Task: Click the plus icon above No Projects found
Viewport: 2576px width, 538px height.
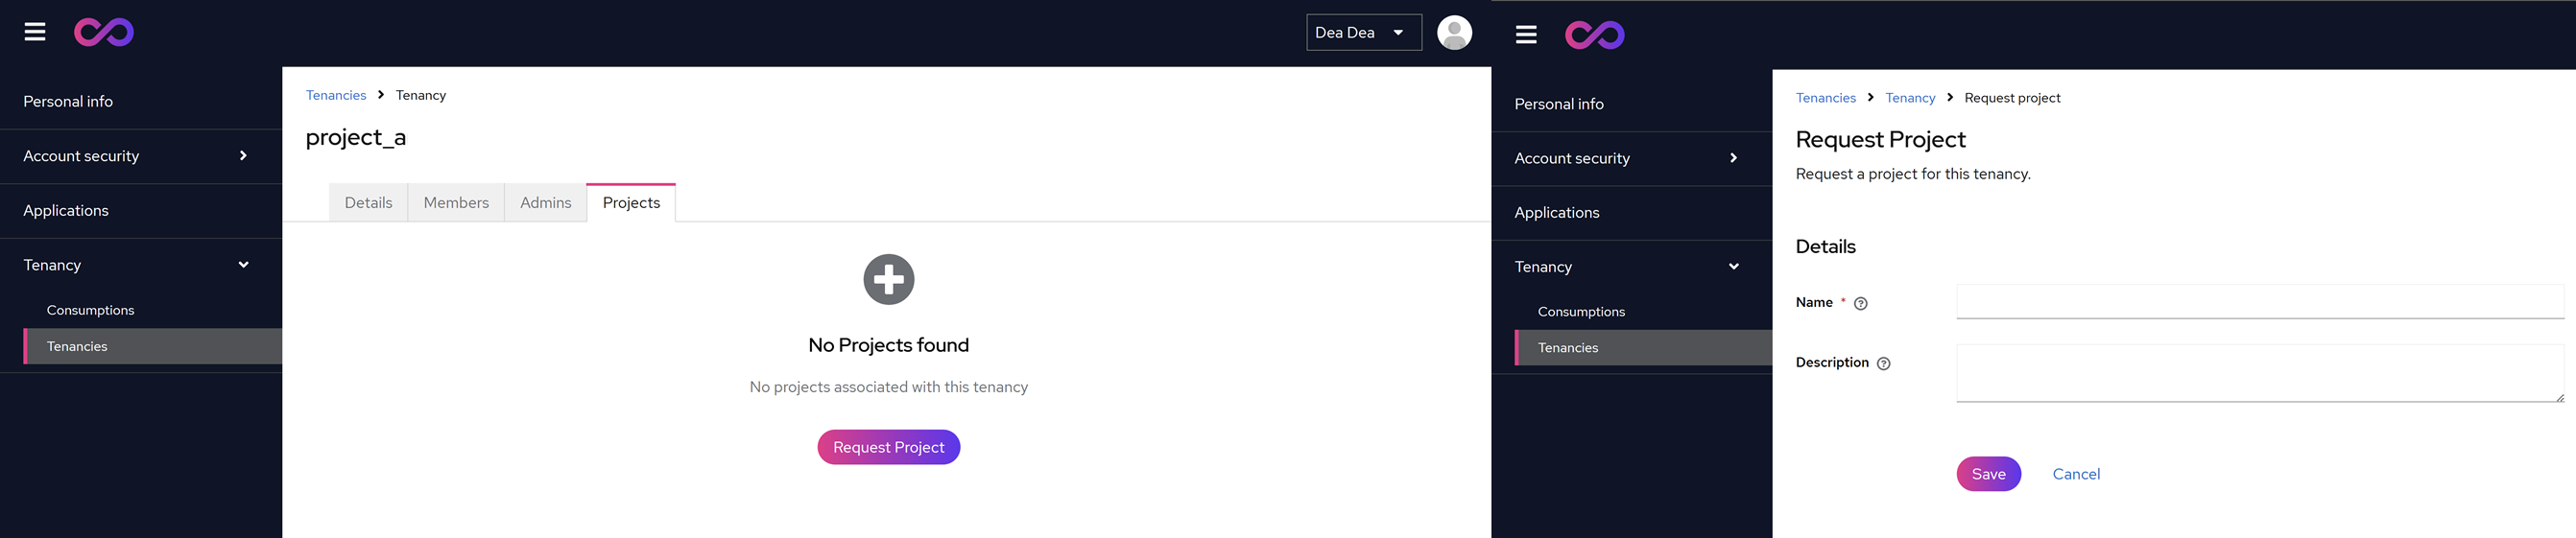Action: pos(888,279)
